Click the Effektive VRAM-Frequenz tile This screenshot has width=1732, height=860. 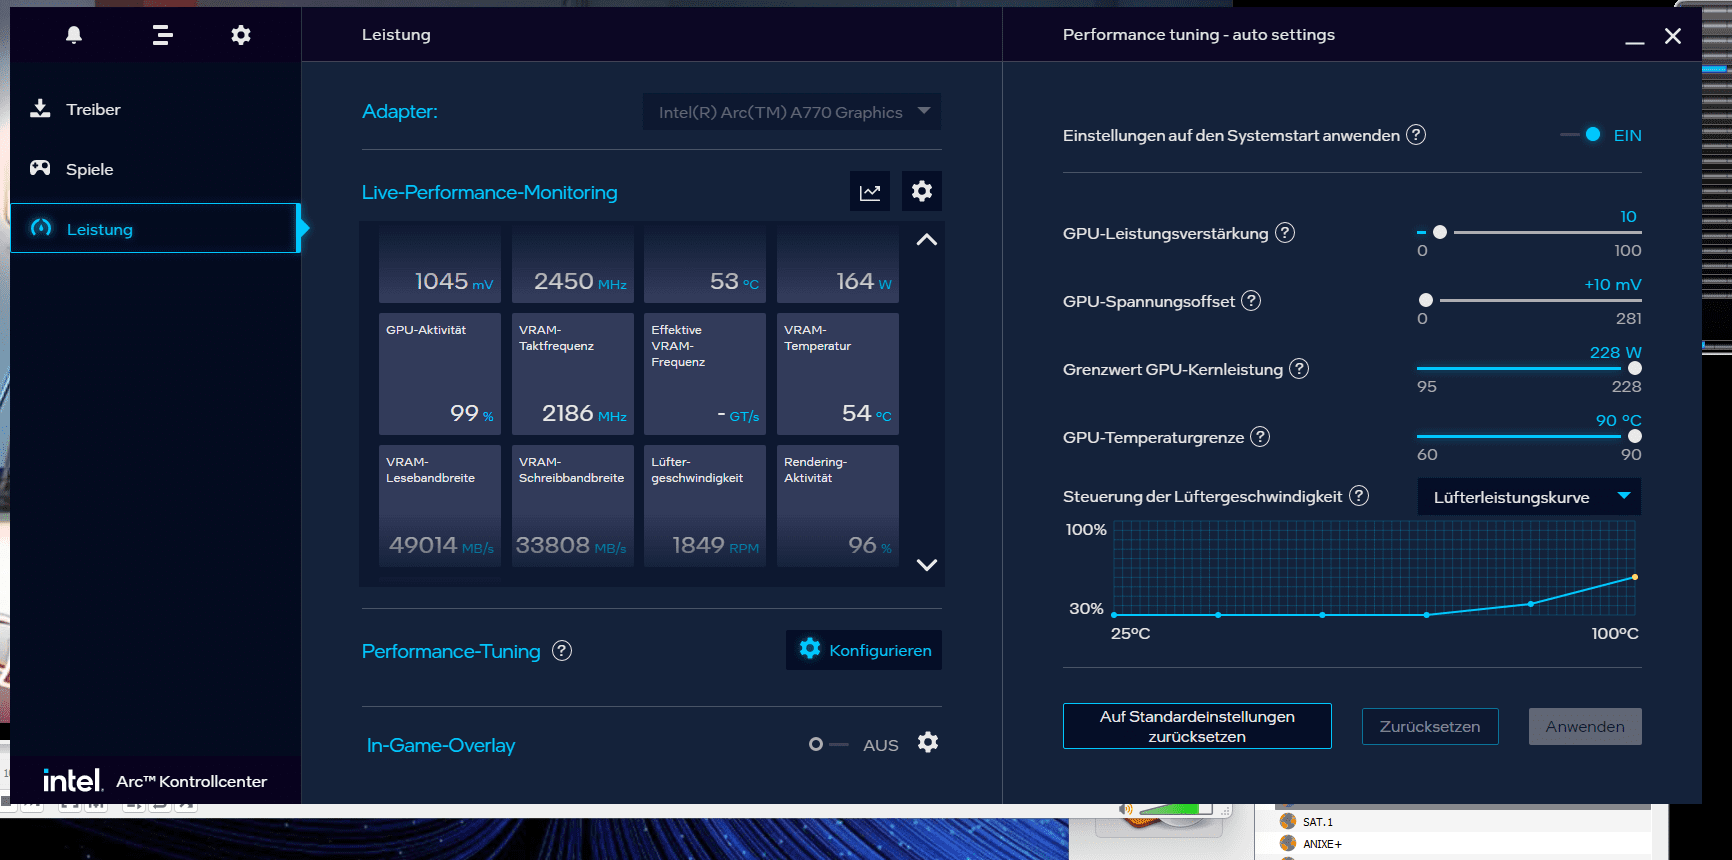click(x=705, y=374)
